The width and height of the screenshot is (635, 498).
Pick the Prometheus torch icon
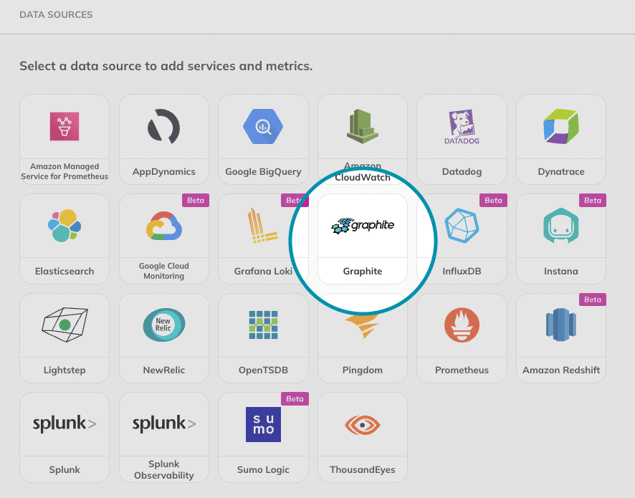coord(462,325)
